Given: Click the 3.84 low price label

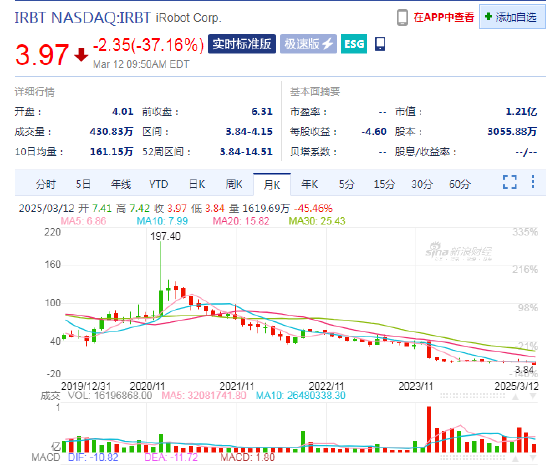Looking at the screenshot, I should click(x=524, y=370).
